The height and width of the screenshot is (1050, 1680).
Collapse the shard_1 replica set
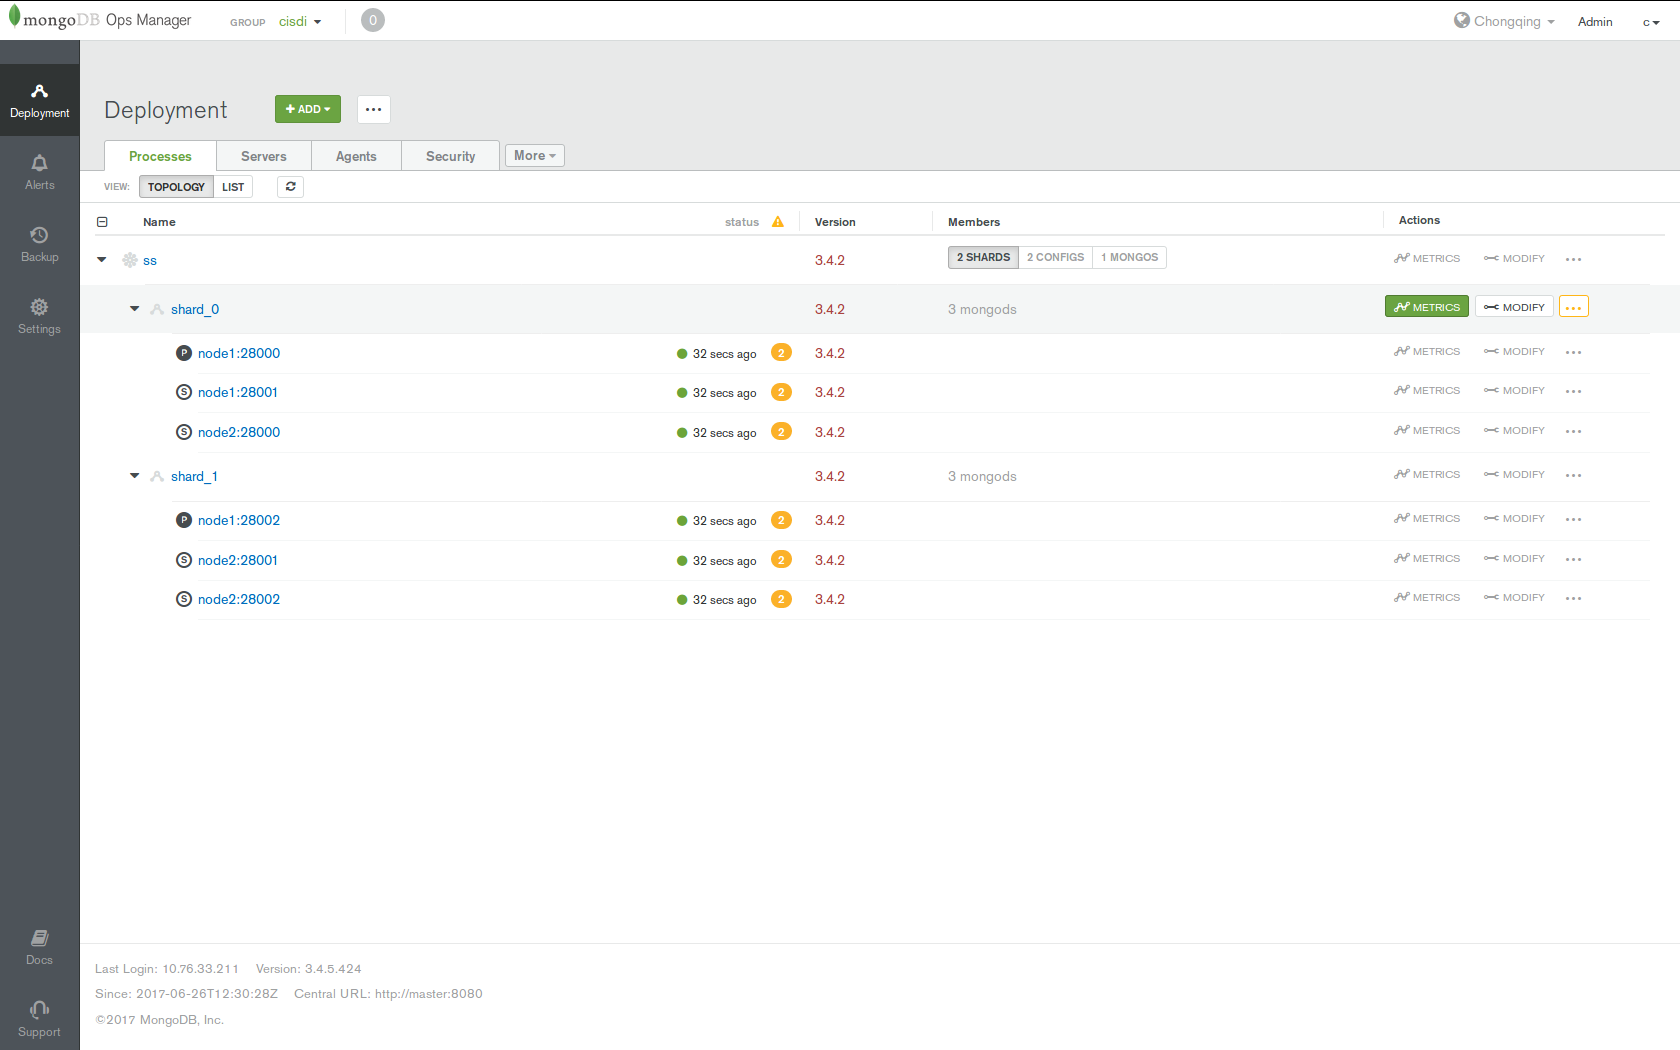tap(134, 476)
